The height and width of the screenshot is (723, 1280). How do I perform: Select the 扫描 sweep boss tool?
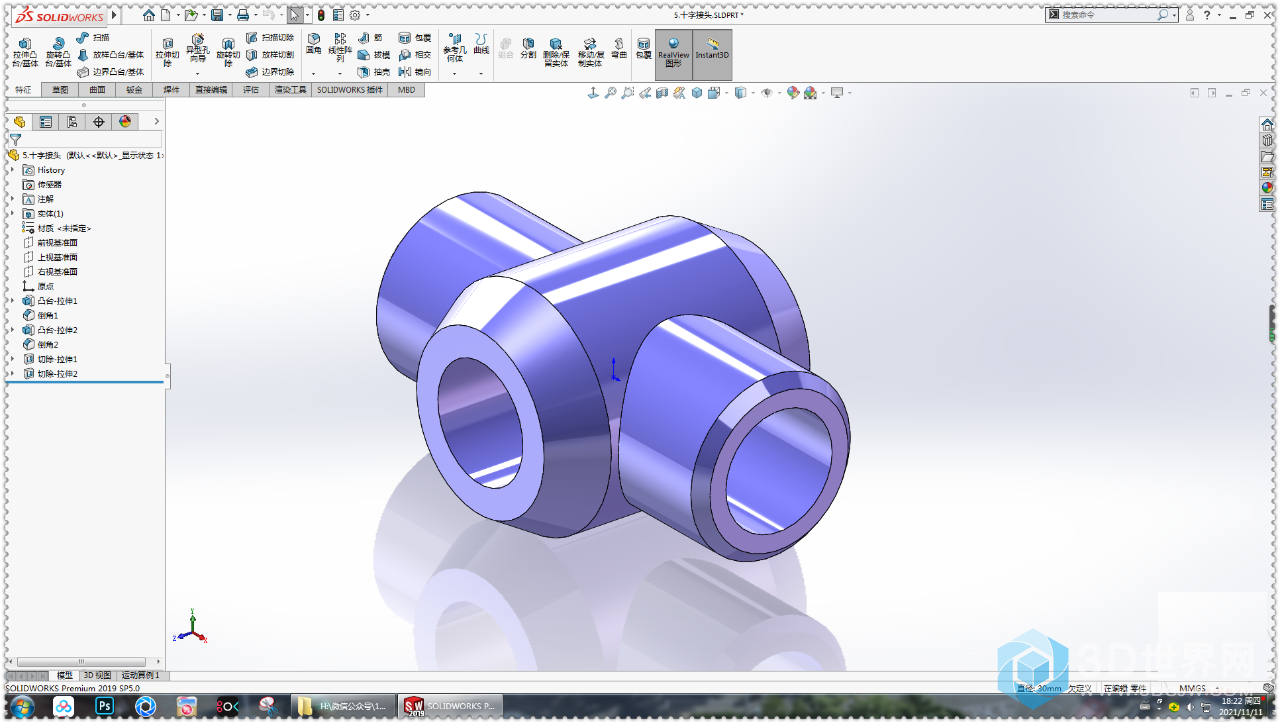click(92, 37)
